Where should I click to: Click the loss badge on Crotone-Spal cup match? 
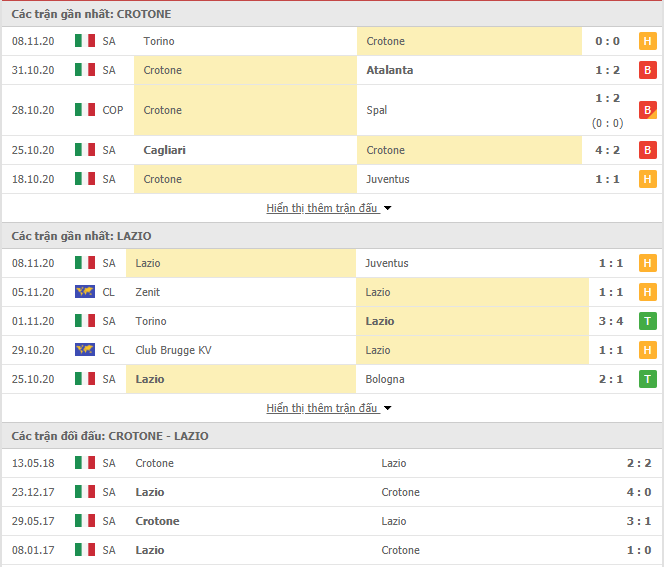[647, 110]
